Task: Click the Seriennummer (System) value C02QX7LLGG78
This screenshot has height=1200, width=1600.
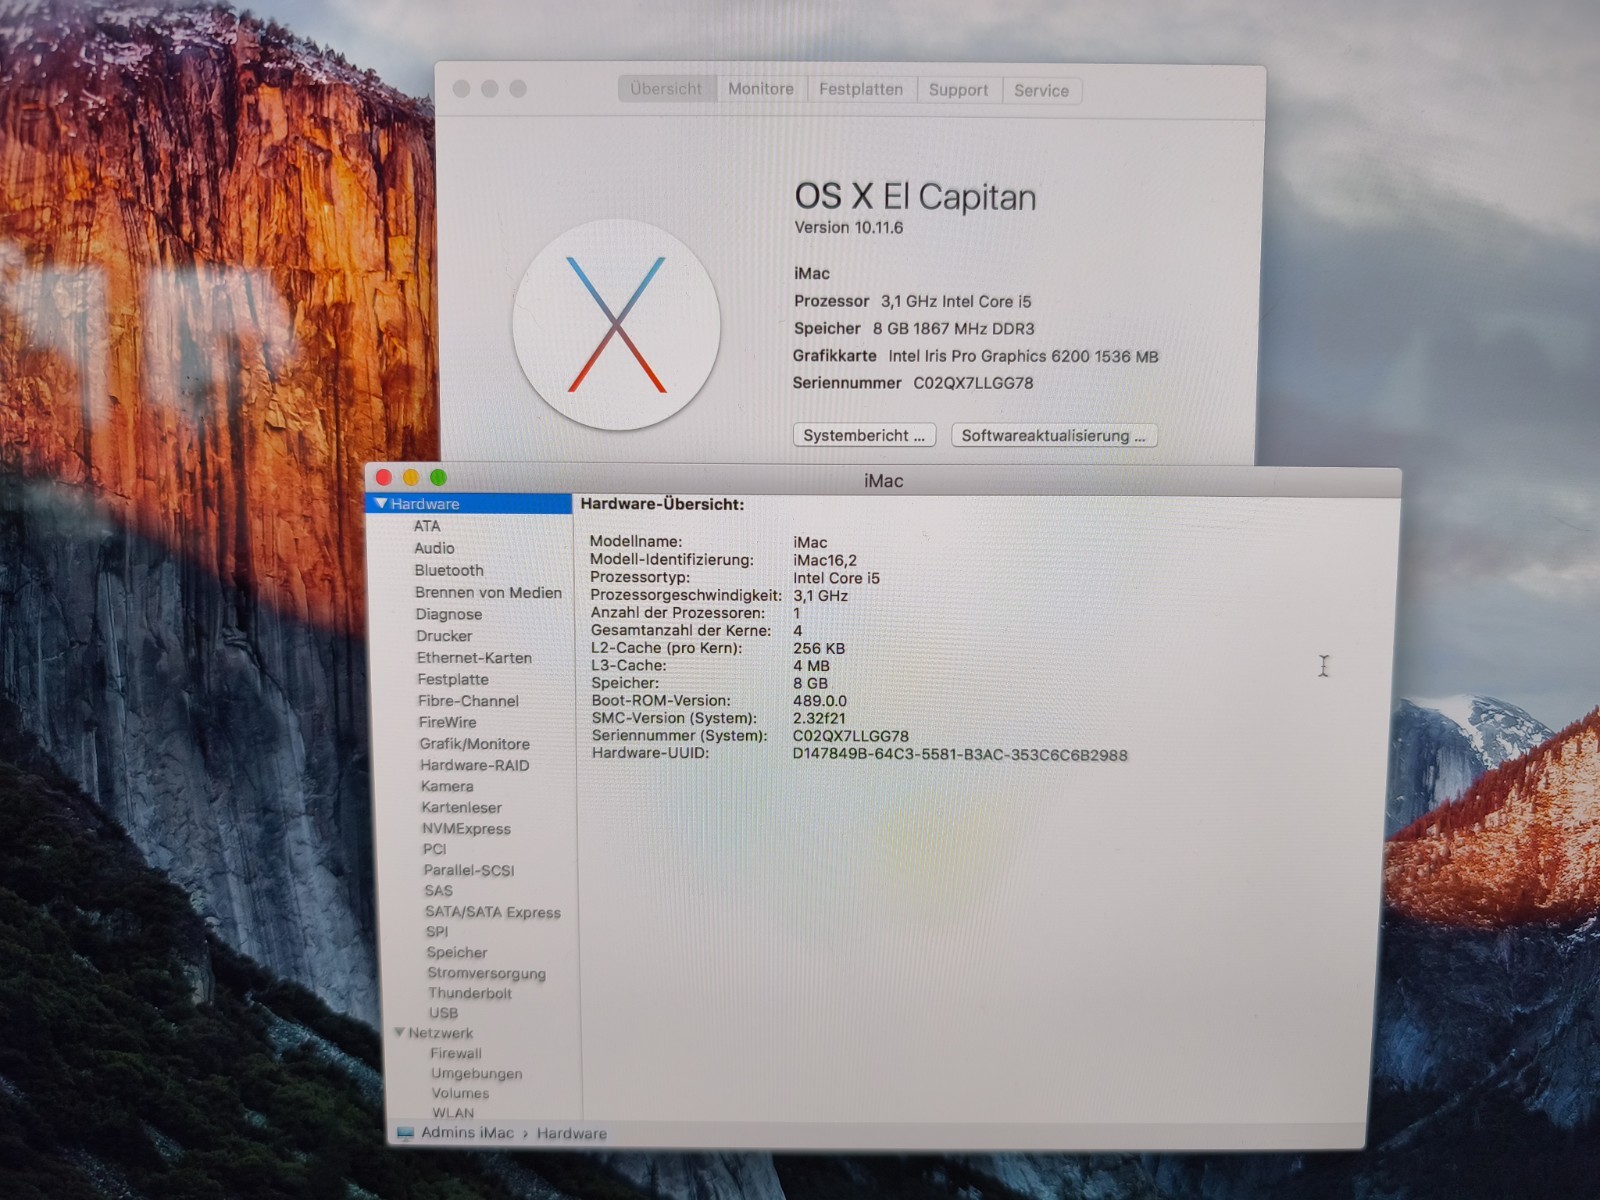Action: [x=851, y=736]
